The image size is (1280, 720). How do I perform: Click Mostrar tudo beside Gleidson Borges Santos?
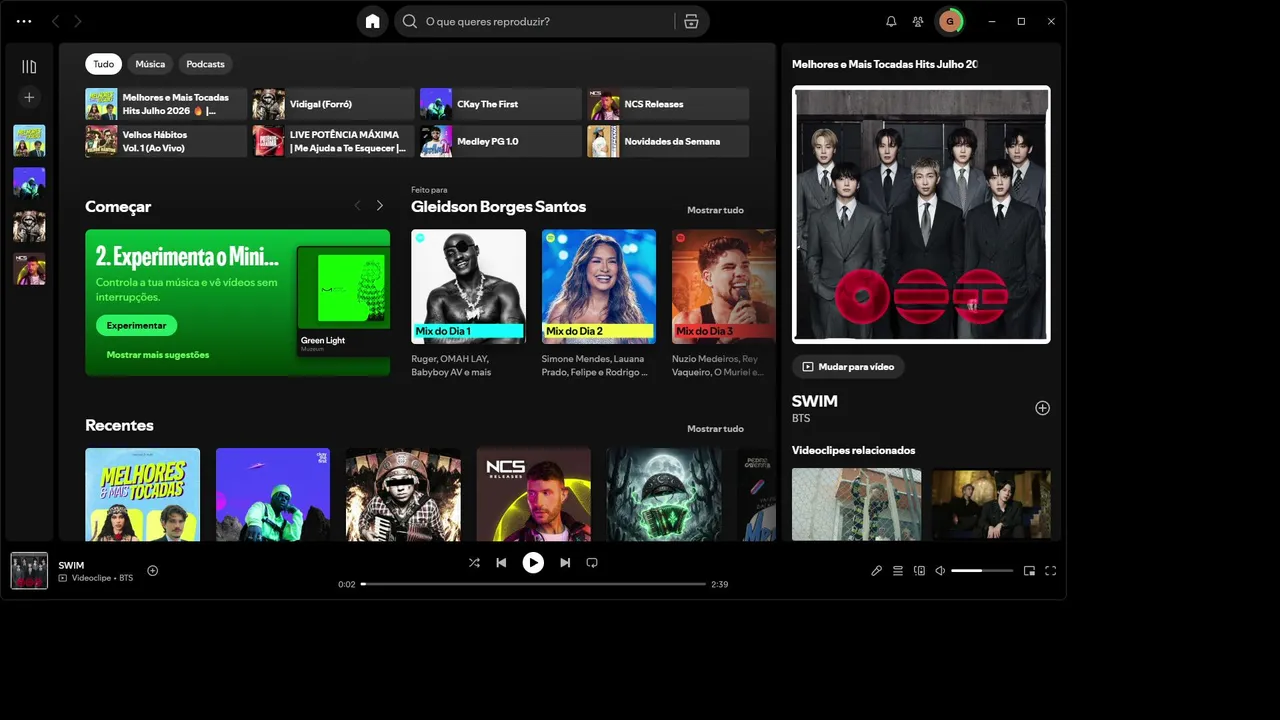pyautogui.click(x=715, y=210)
